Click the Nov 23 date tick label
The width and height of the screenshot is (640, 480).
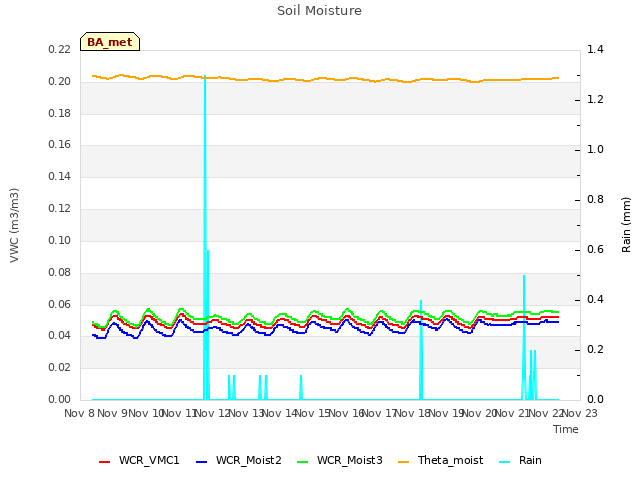580,413
